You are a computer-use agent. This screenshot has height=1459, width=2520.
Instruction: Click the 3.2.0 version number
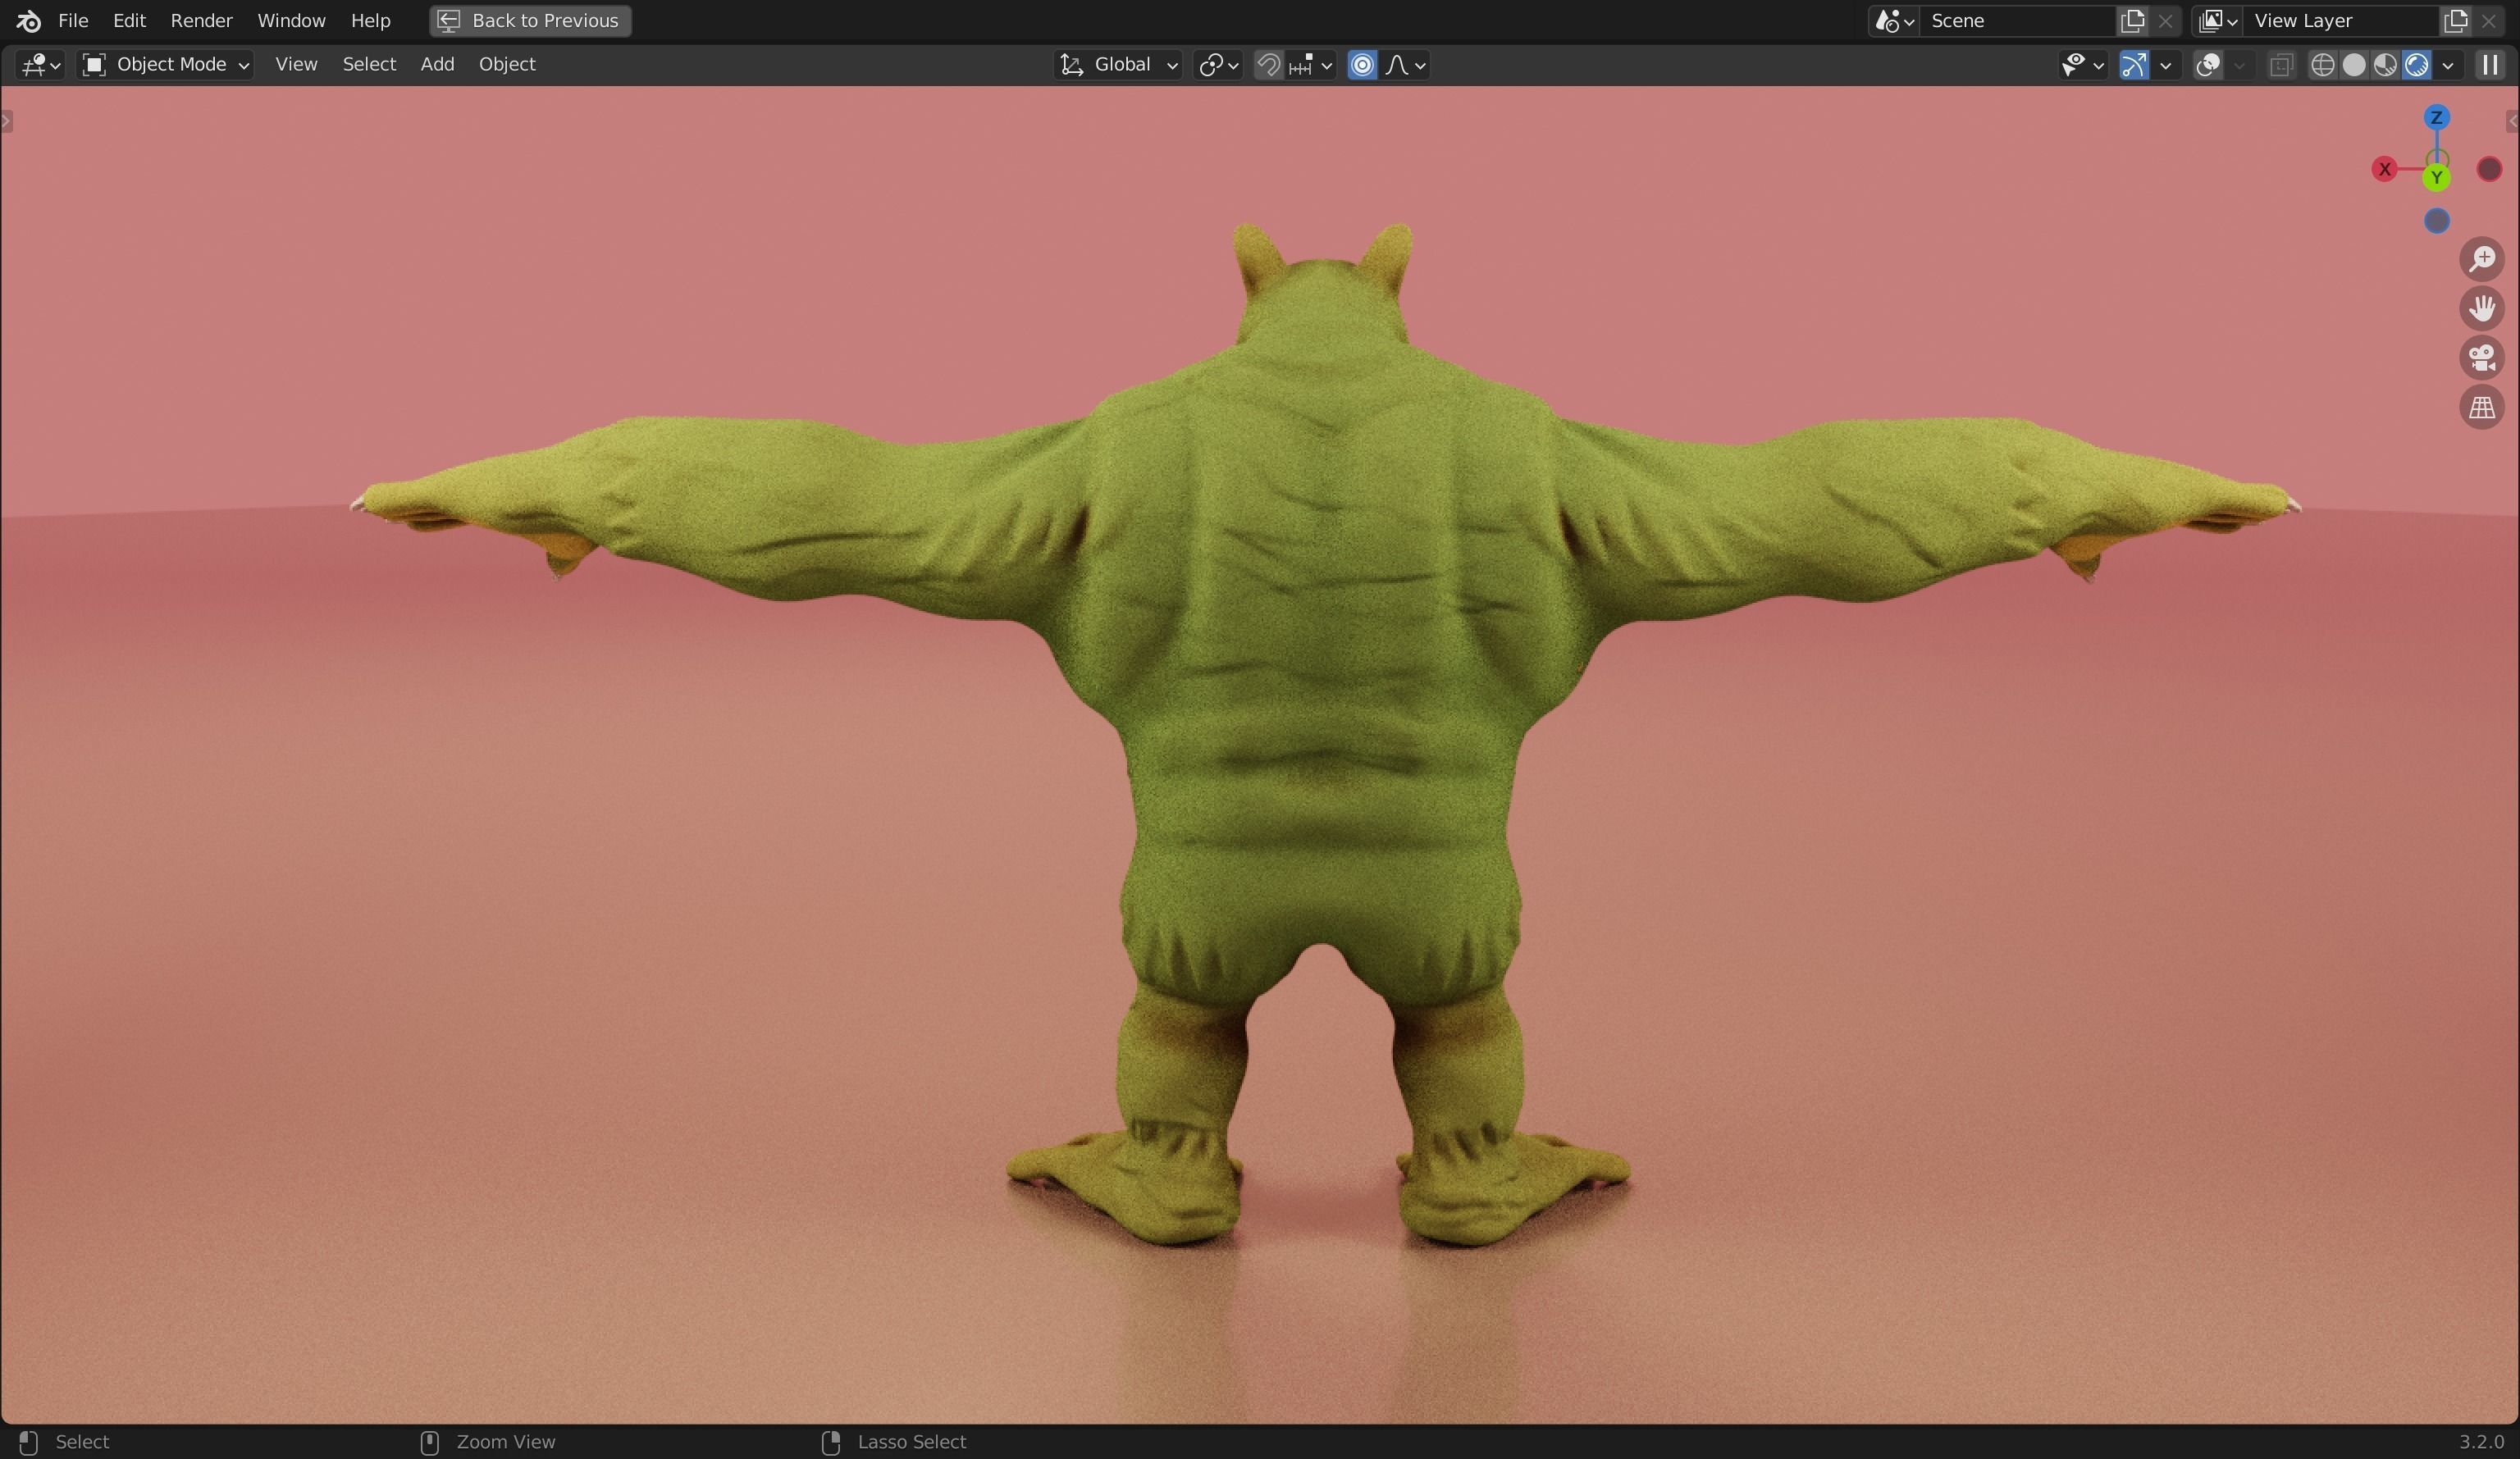[x=2481, y=1442]
